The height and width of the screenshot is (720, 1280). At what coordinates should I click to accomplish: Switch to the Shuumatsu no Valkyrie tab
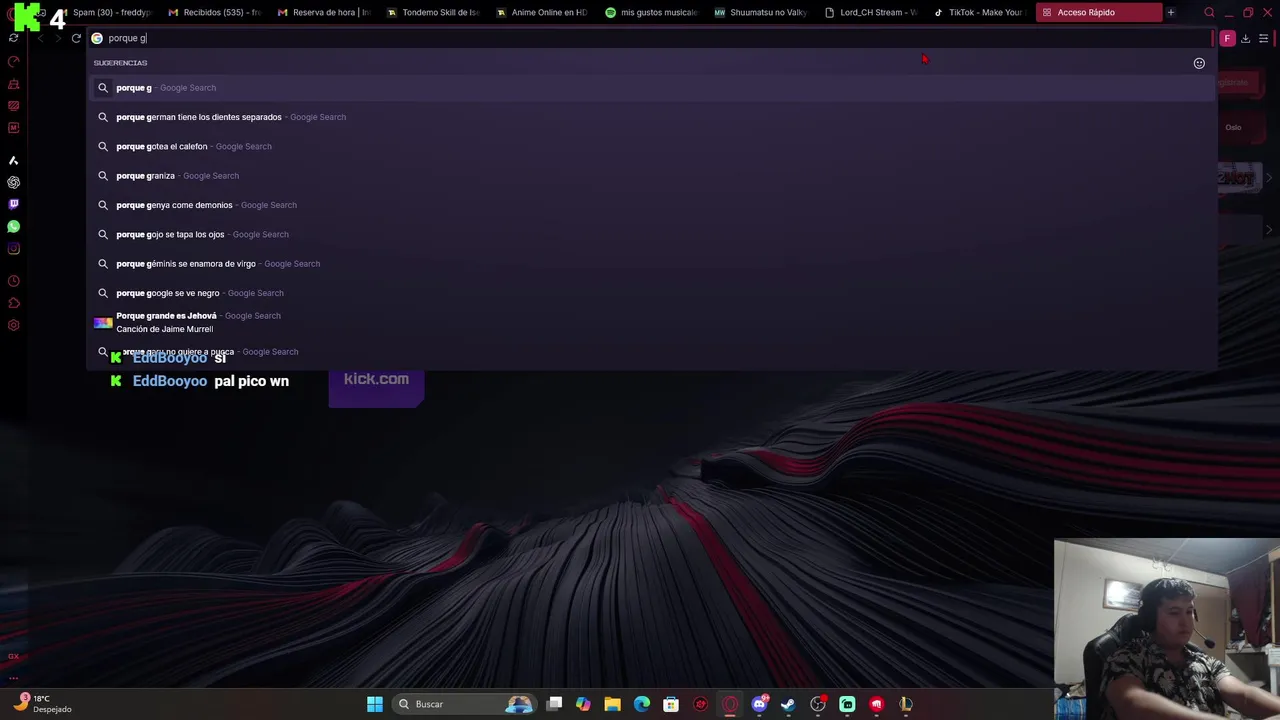[x=760, y=12]
